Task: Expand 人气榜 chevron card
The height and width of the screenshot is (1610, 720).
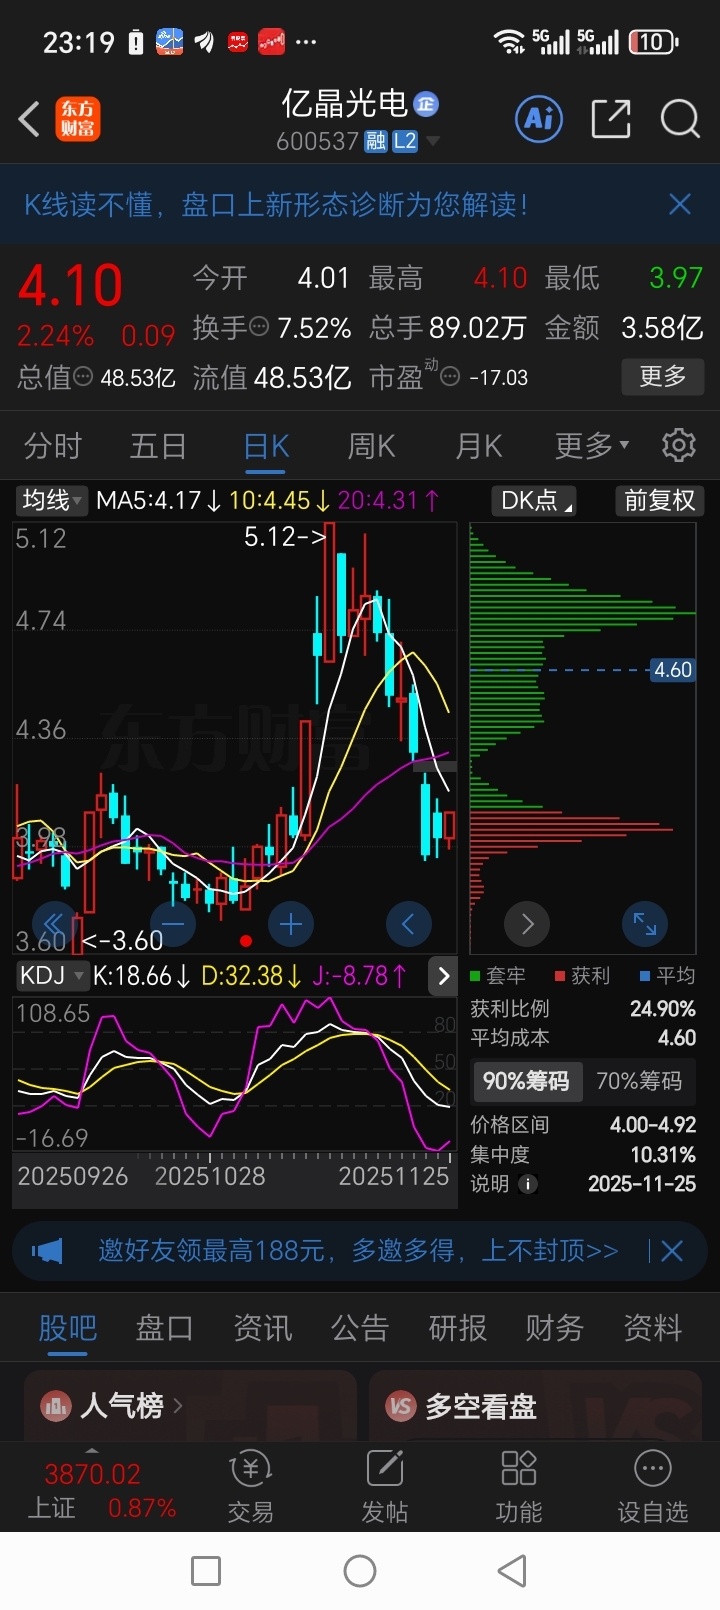Action: click(x=190, y=1406)
